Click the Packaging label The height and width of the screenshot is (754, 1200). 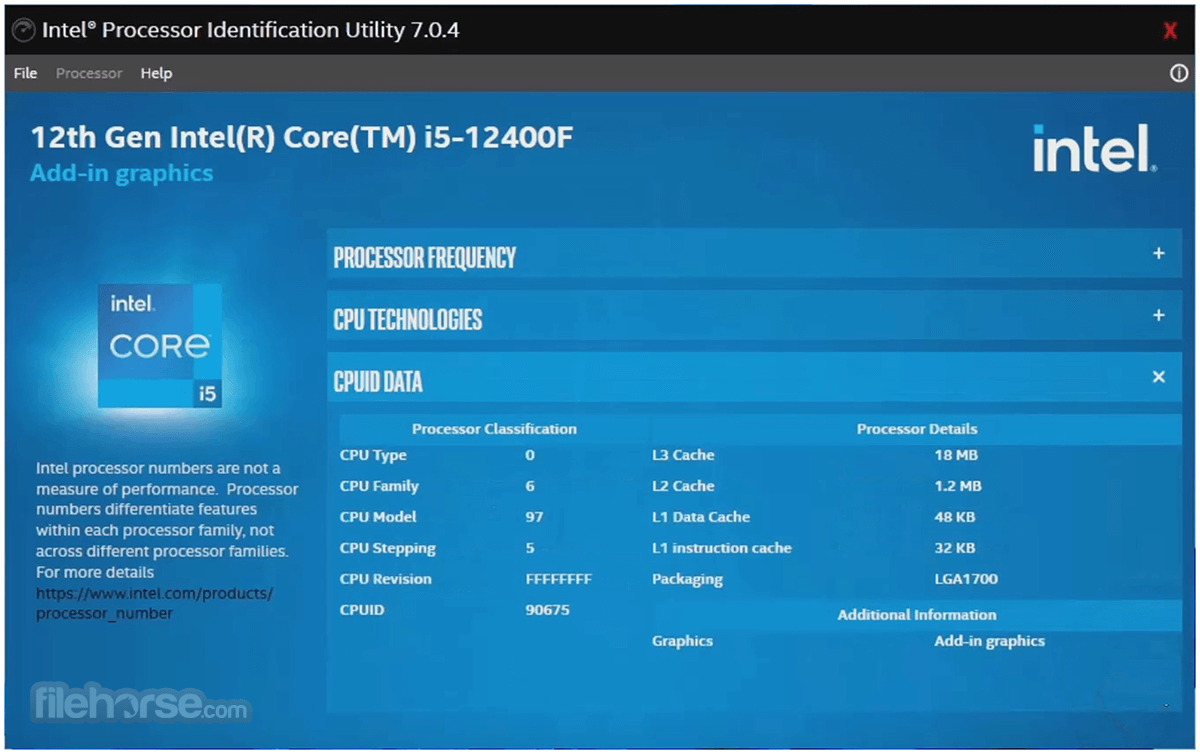pos(687,580)
